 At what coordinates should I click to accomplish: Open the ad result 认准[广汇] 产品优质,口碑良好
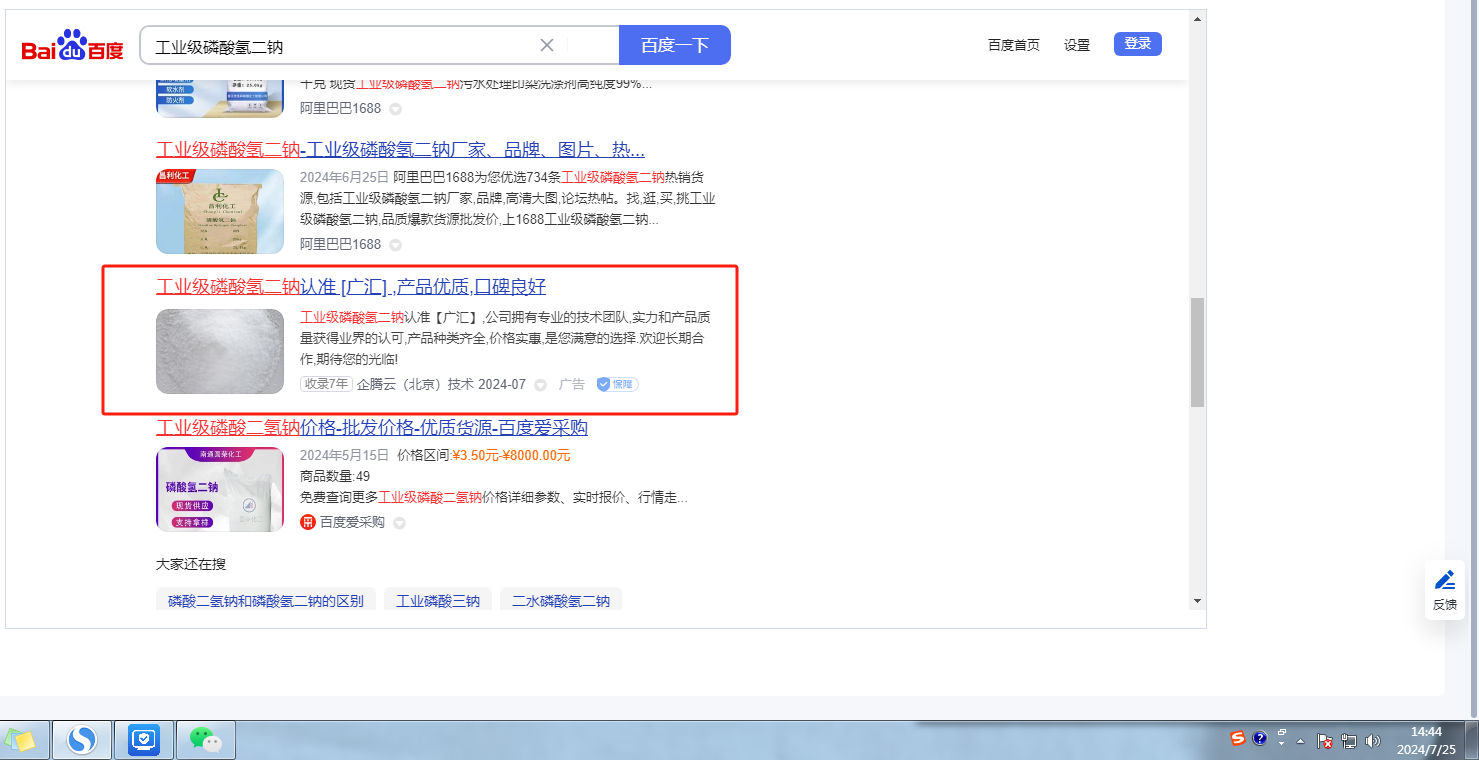351,287
